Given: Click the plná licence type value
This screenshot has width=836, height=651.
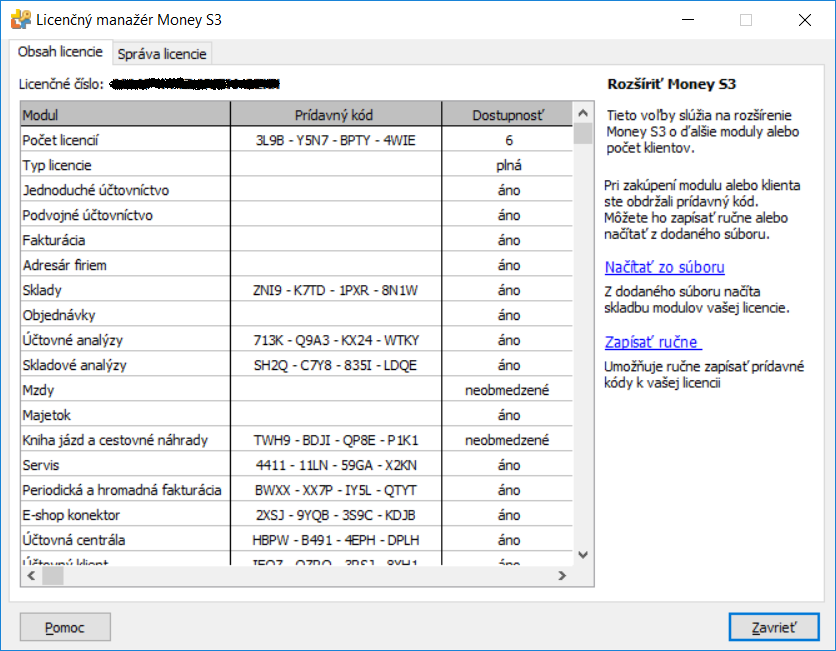Looking at the screenshot, I should pos(509,166).
